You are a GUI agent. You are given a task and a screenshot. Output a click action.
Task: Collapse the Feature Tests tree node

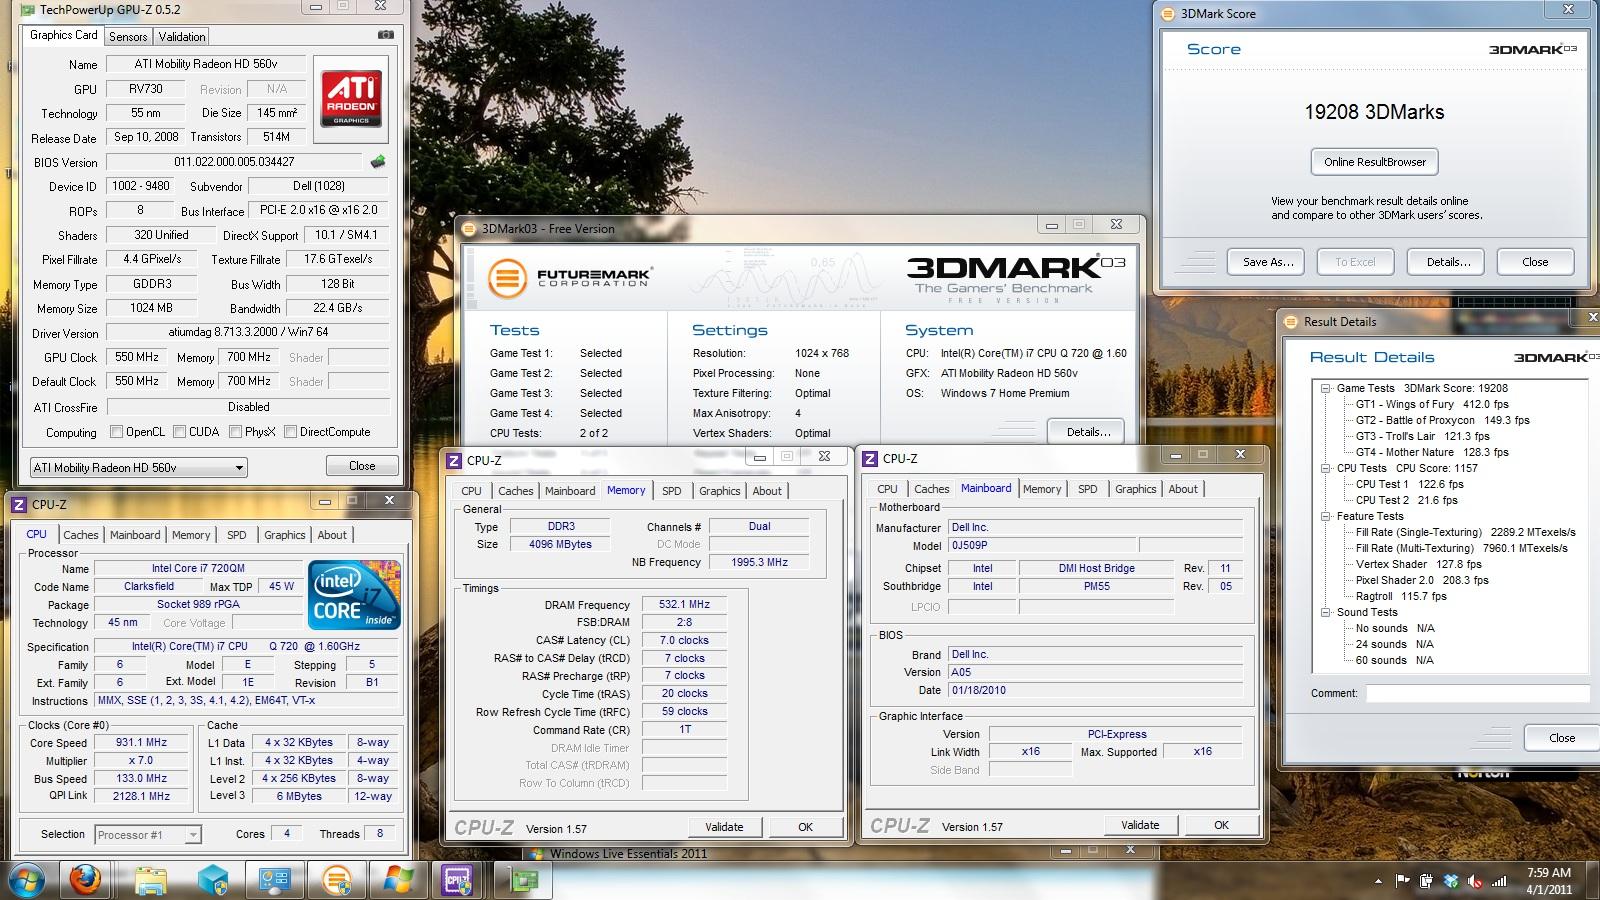coord(1325,516)
